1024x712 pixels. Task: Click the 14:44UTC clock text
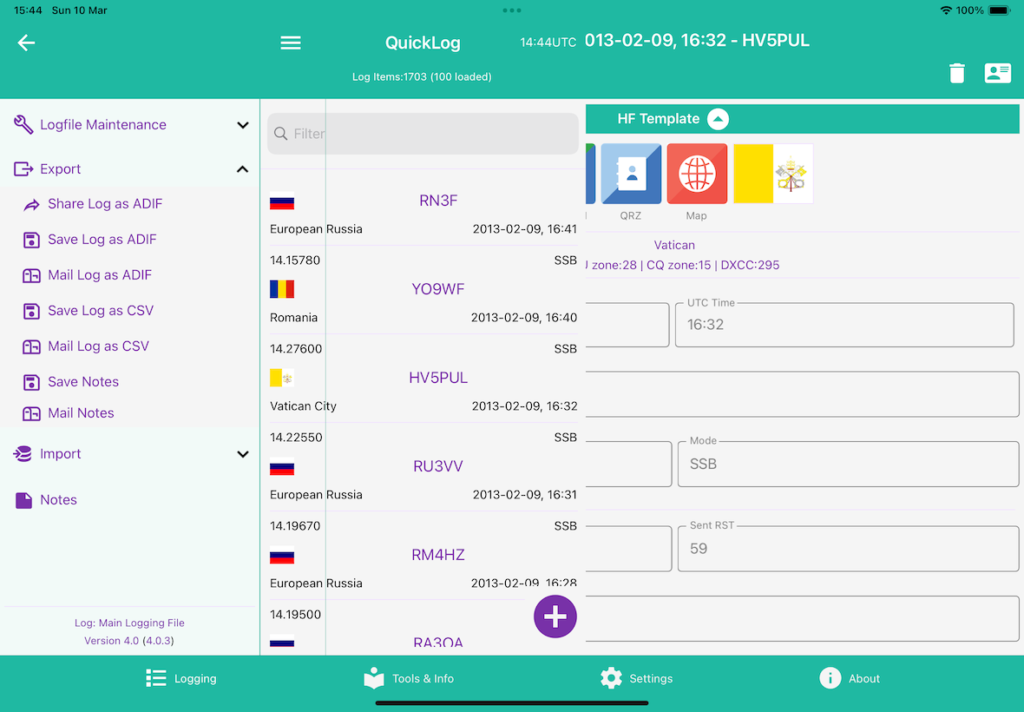[548, 43]
